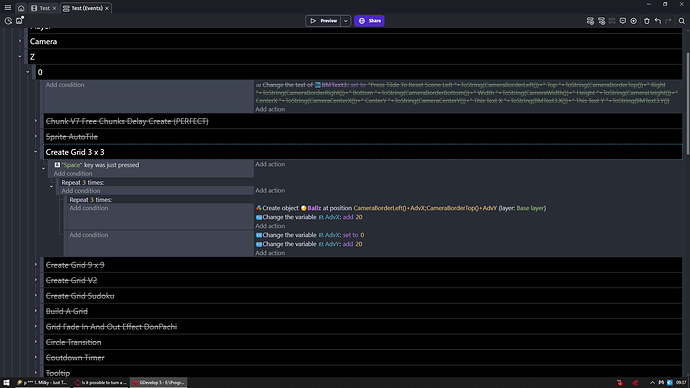The image size is (690, 388).
Task: Close the Test scene tab
Action: click(55, 8)
